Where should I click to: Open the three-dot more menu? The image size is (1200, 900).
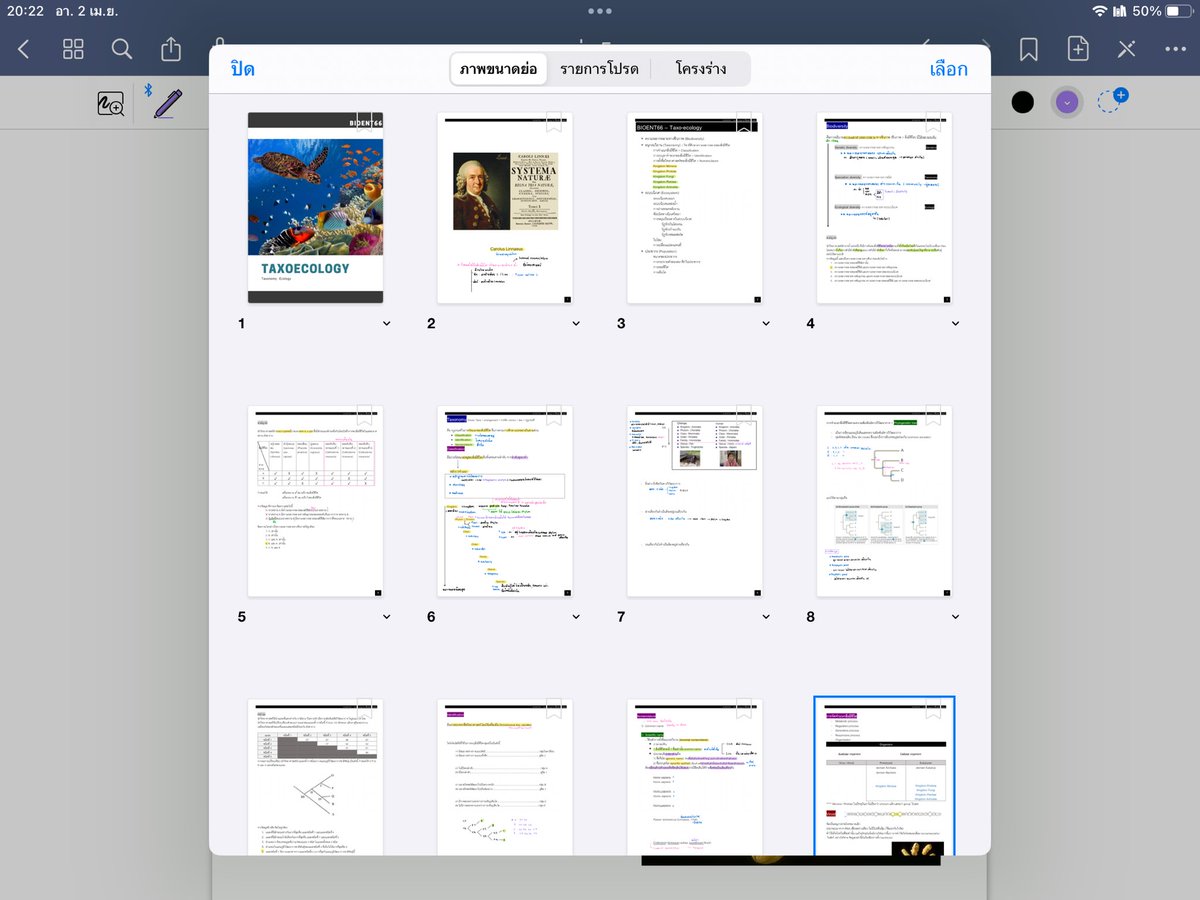point(1176,49)
